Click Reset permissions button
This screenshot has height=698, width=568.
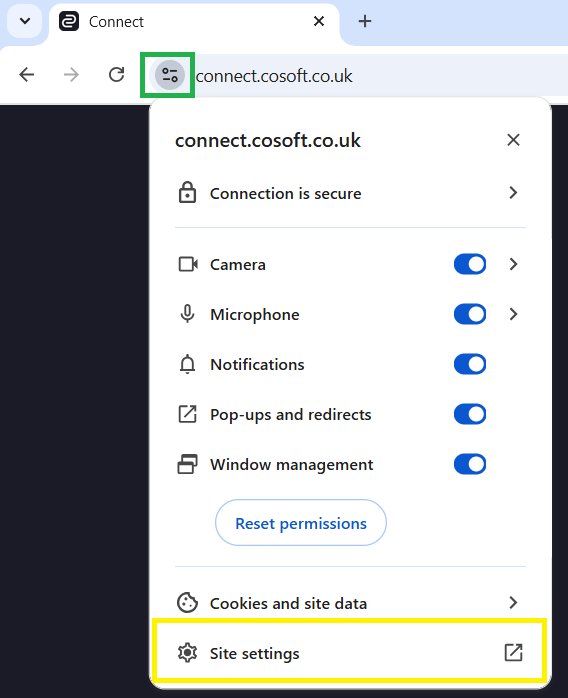tap(301, 523)
